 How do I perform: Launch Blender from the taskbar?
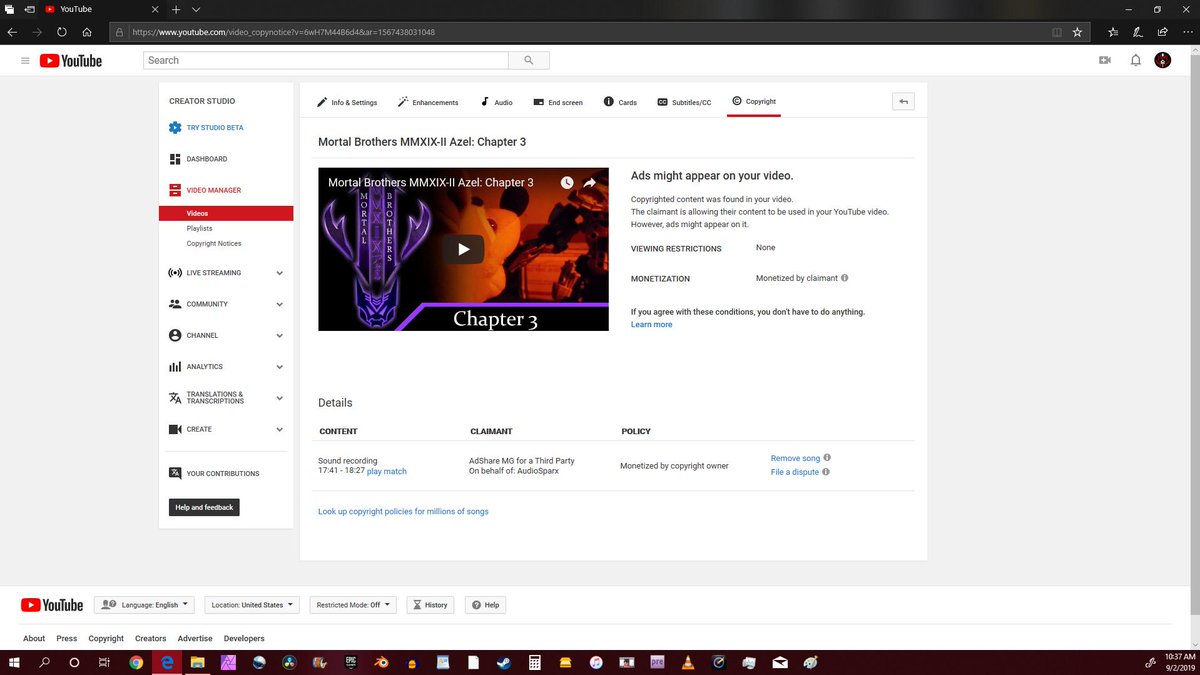tap(381, 662)
